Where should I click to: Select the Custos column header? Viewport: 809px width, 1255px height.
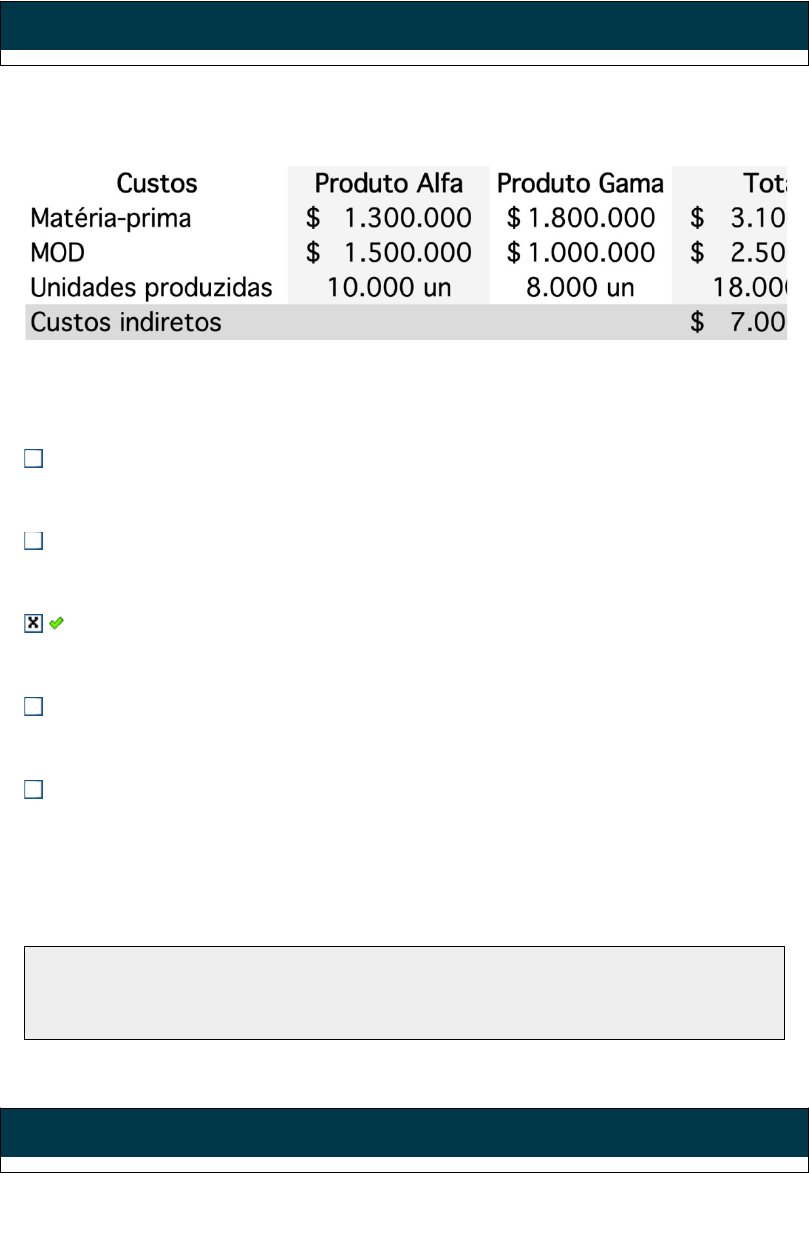click(x=157, y=184)
